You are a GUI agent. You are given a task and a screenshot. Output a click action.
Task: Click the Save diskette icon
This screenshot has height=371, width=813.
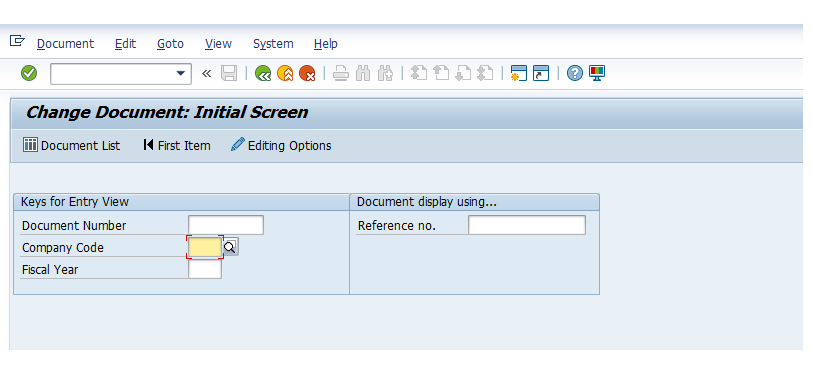229,73
